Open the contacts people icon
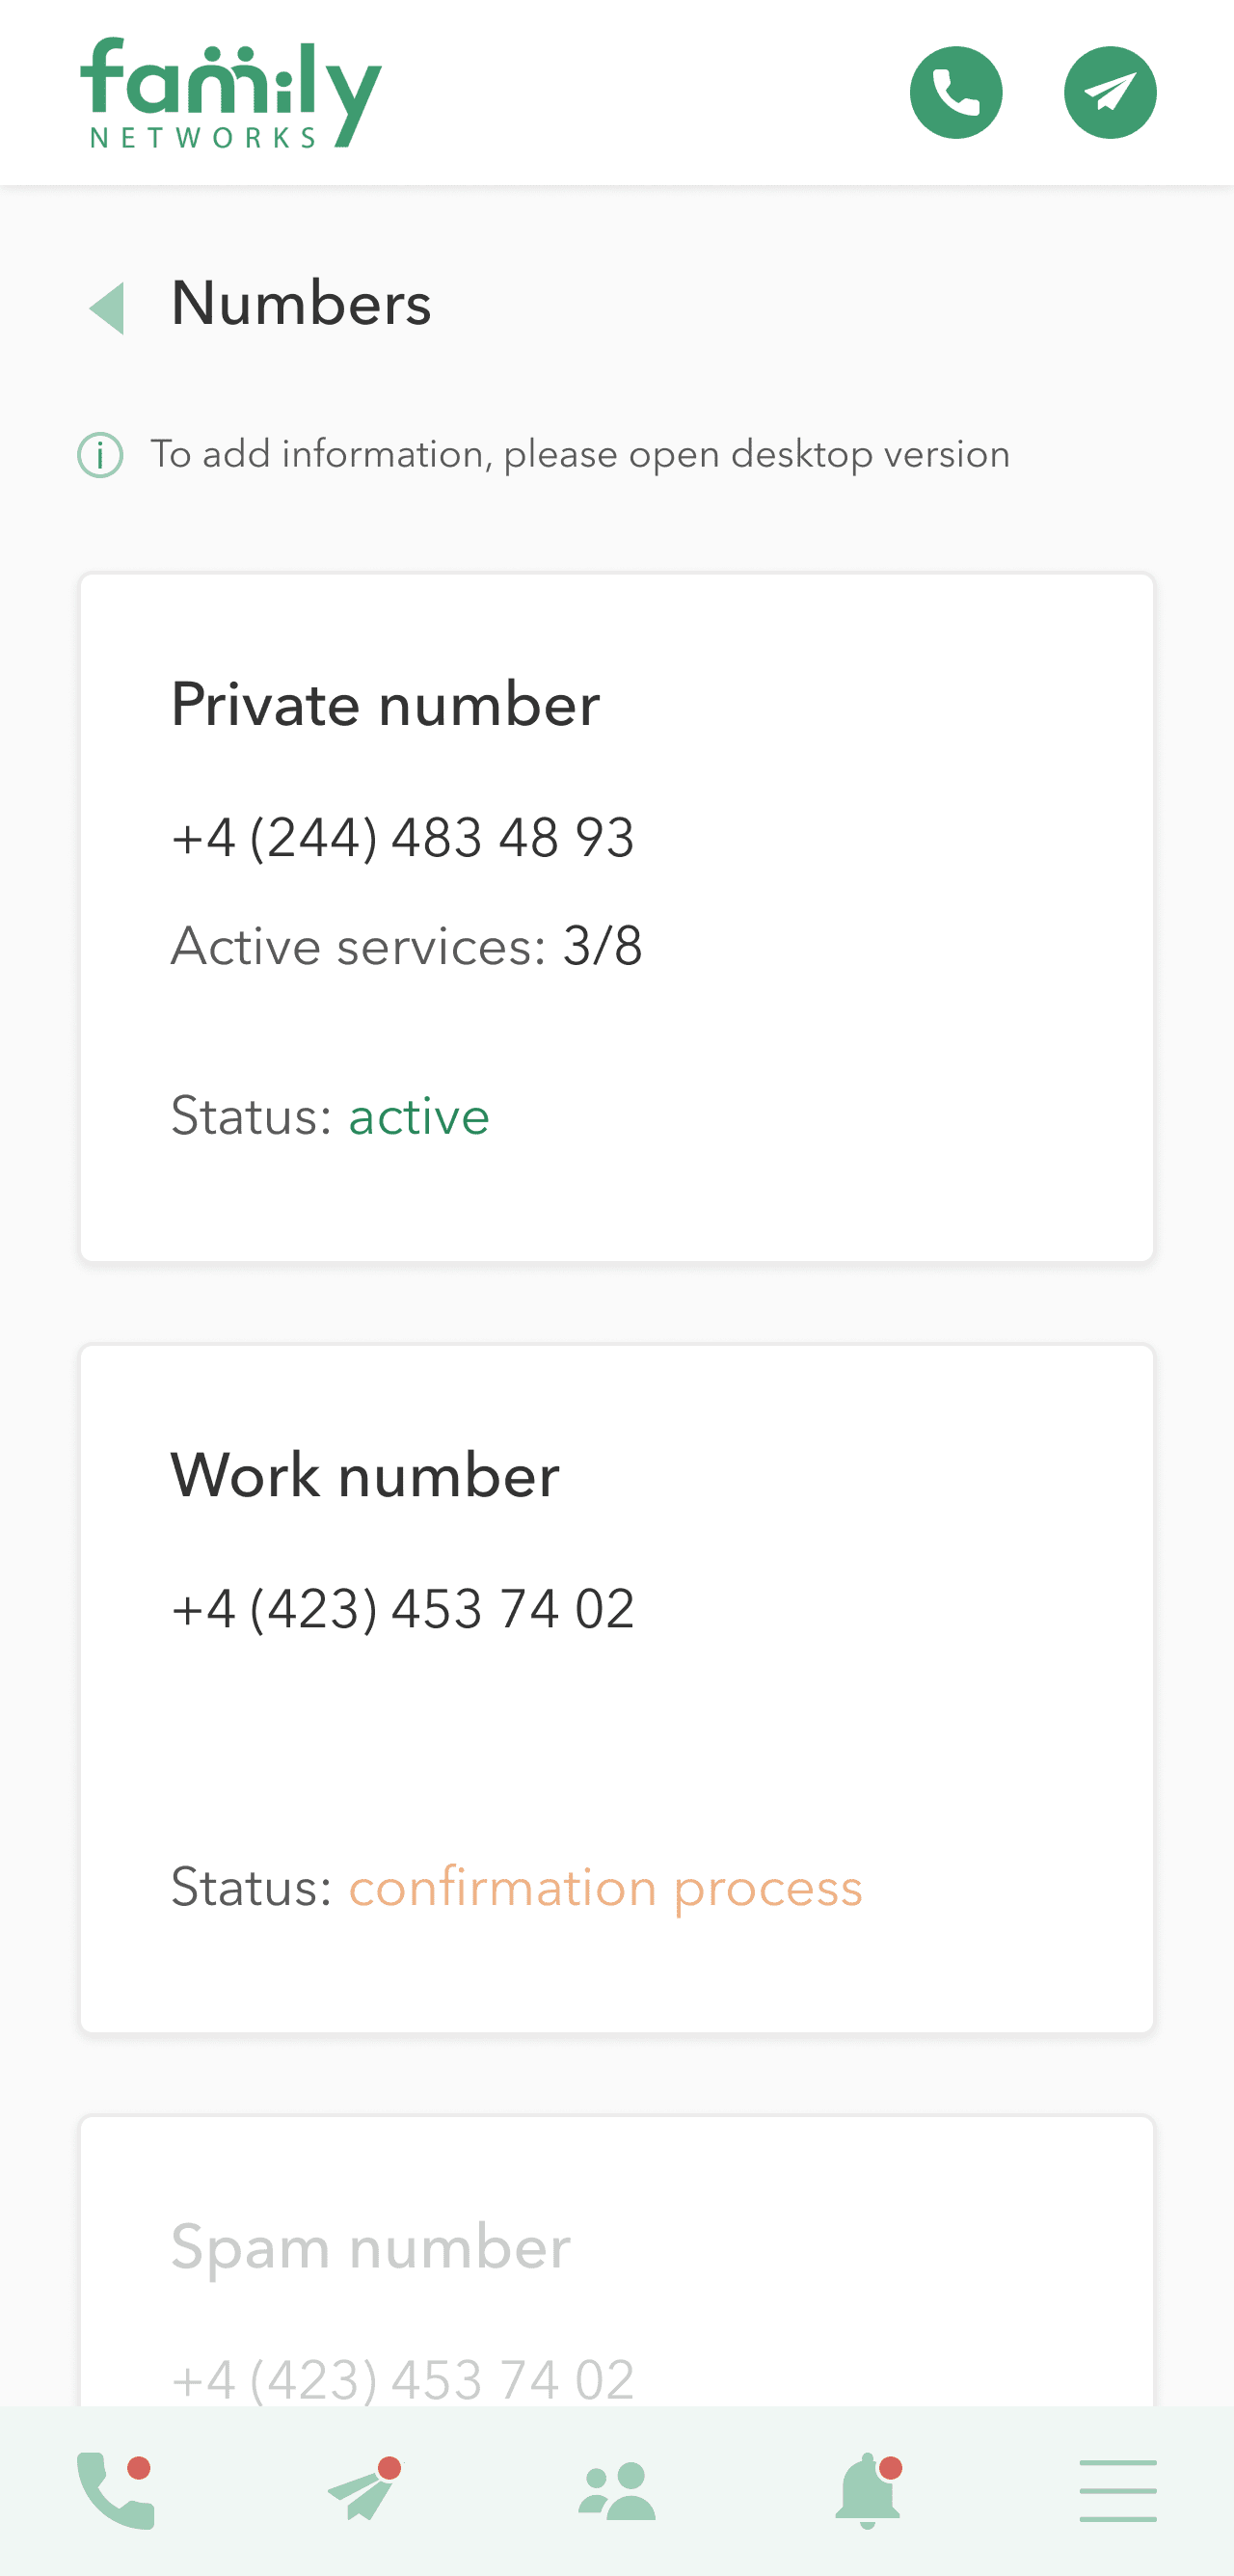1234x2576 pixels. click(x=616, y=2490)
